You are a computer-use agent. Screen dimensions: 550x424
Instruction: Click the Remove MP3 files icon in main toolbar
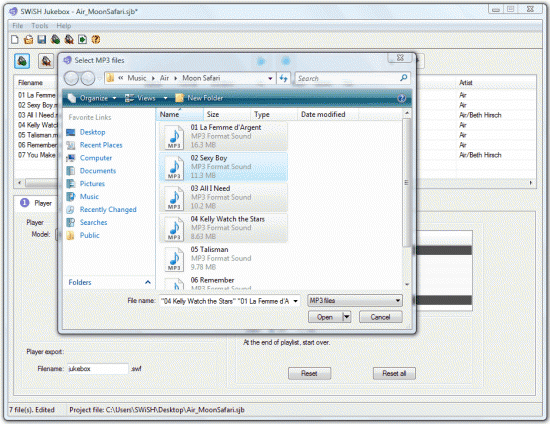click(69, 40)
